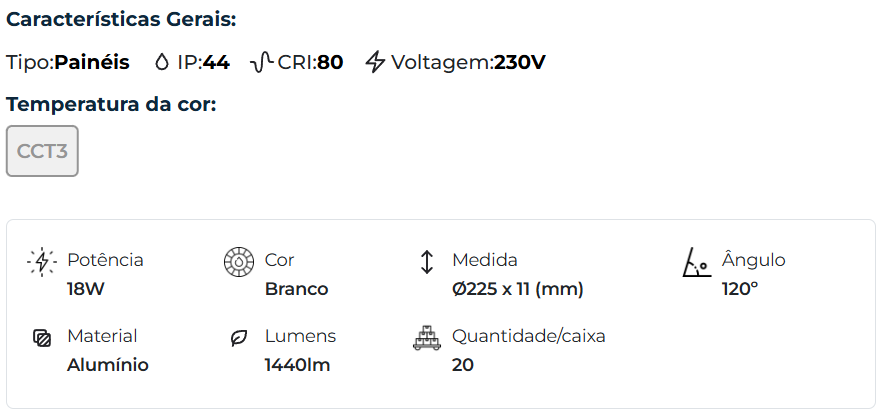Click the Cor color wheel icon

pos(239,262)
